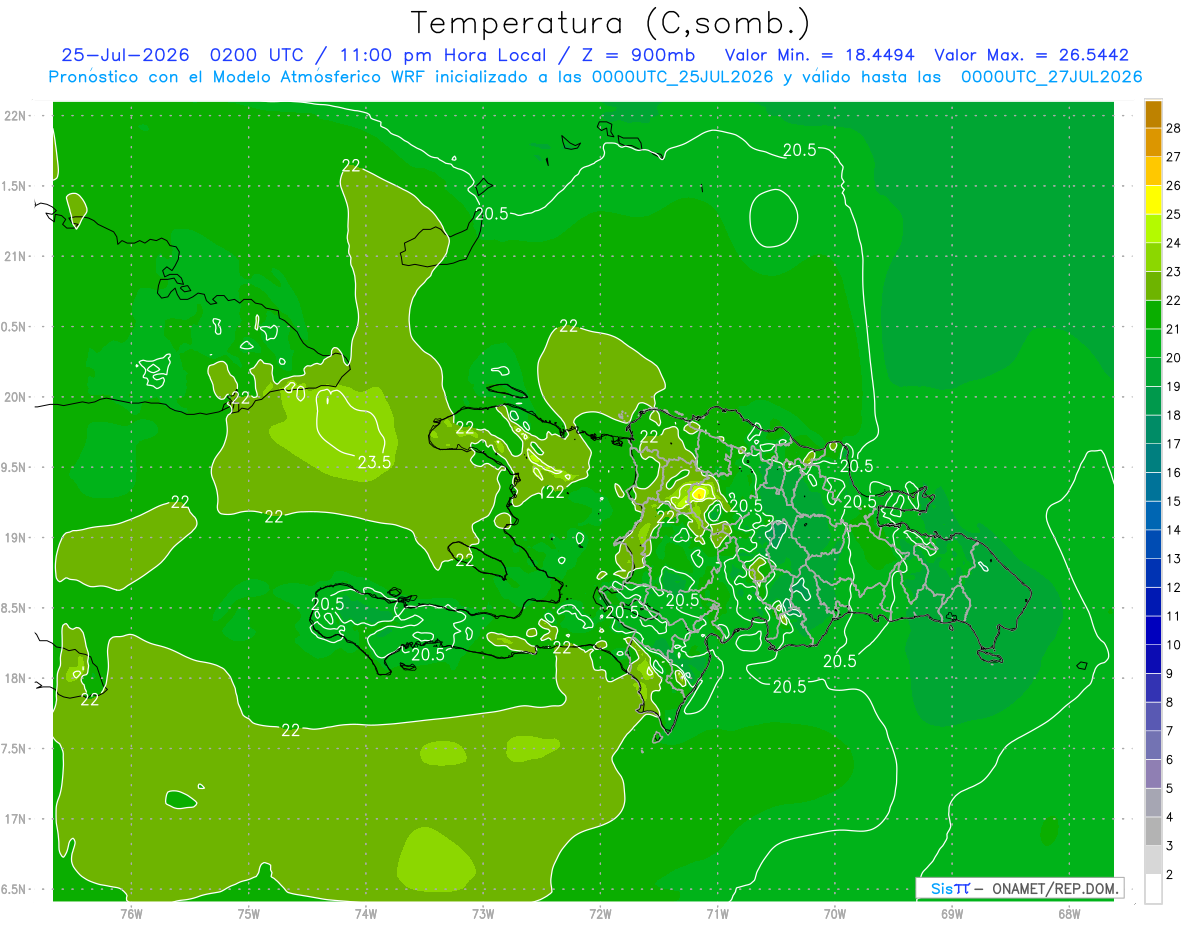The height and width of the screenshot is (927, 1200).
Task: Select the 'SisPI - ONAMET/REP.DOM.' credit label
Action: [x=1020, y=888]
